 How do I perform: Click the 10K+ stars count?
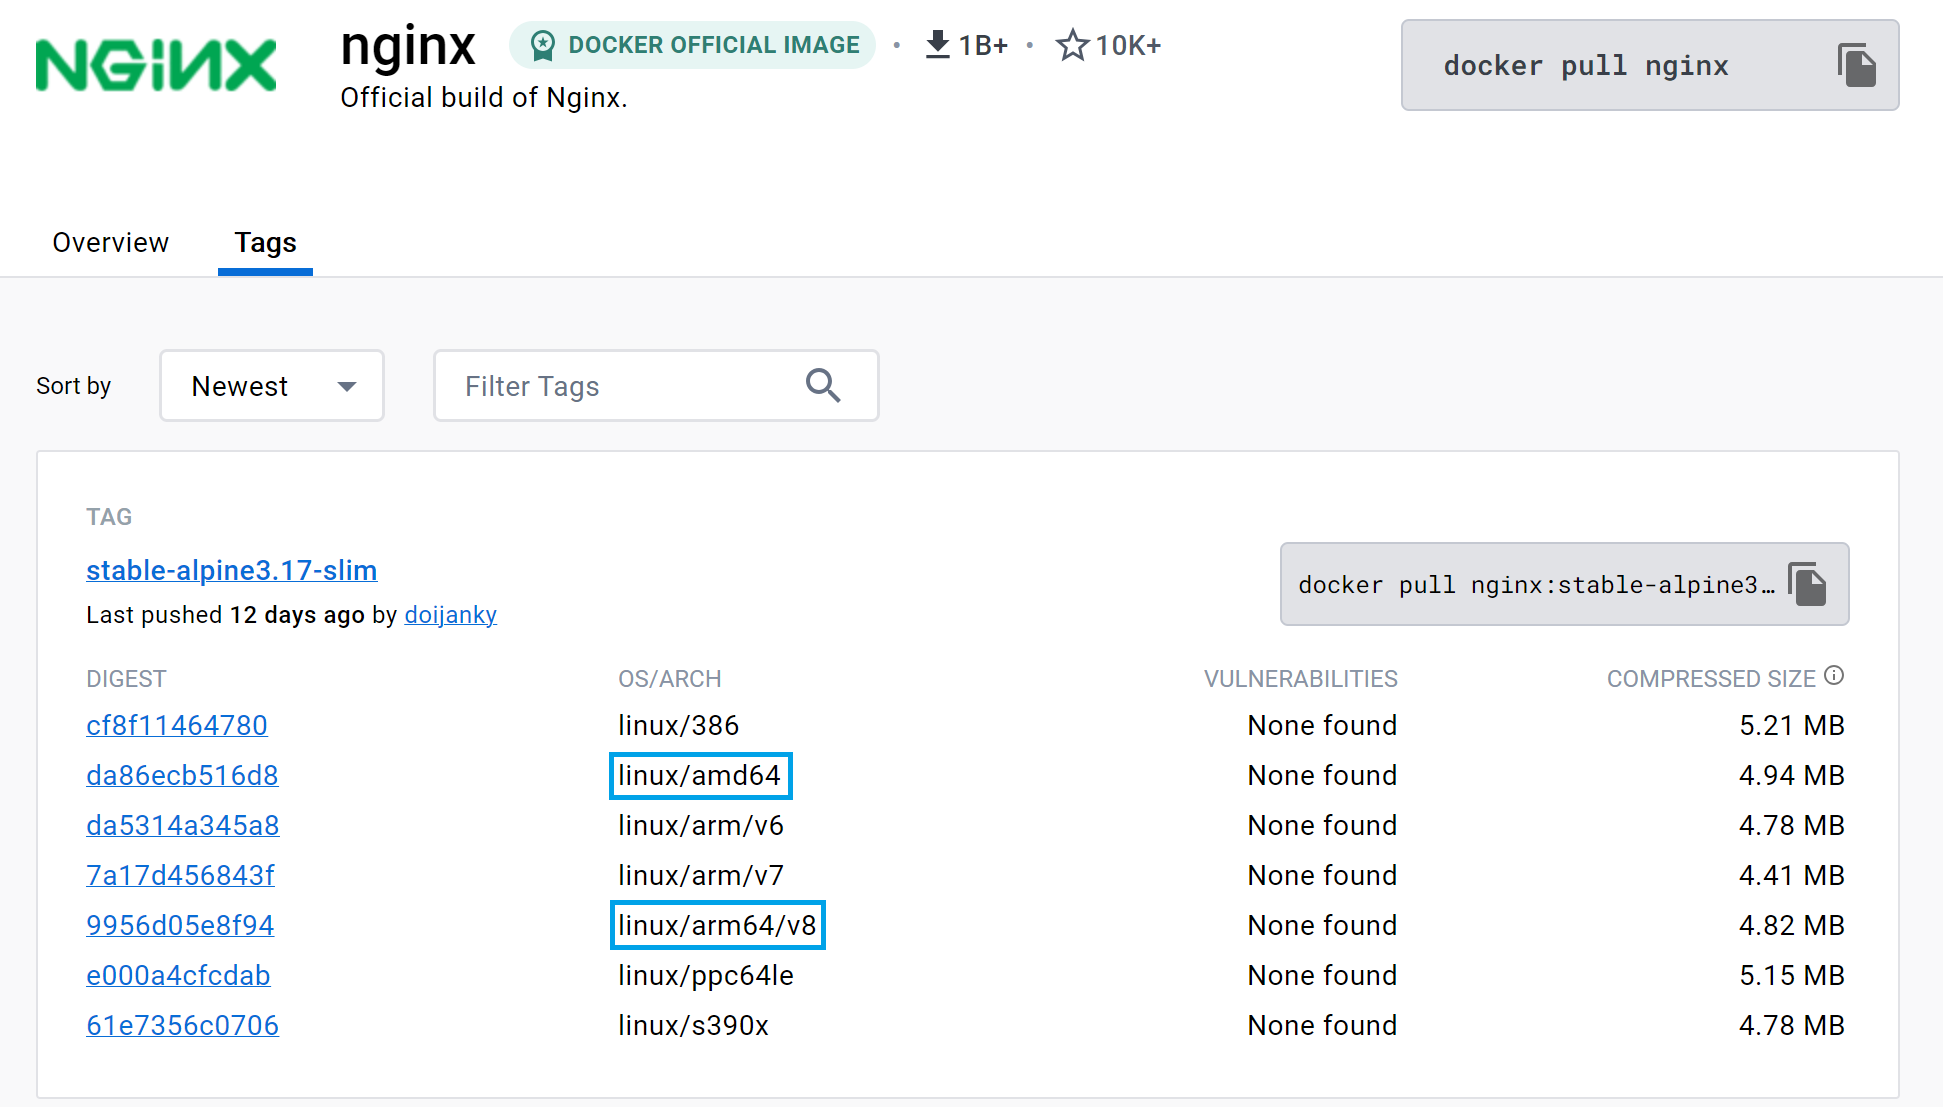1128,45
